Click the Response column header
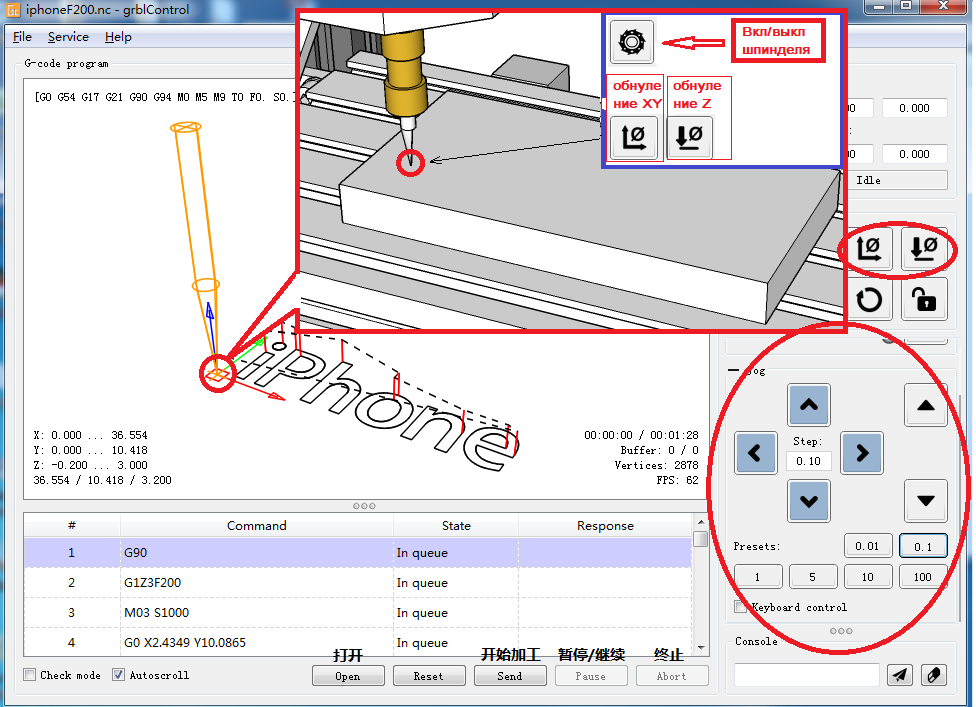This screenshot has width=976, height=707. point(605,526)
